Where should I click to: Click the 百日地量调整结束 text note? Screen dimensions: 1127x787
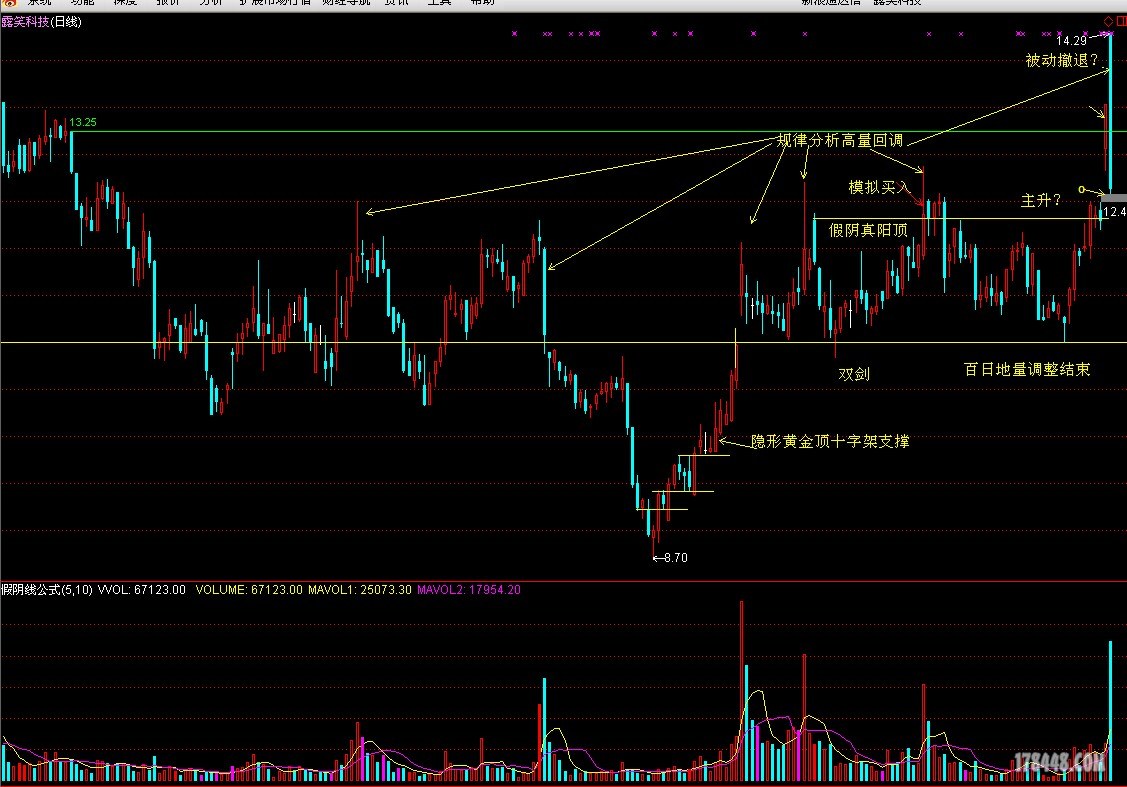(1026, 369)
